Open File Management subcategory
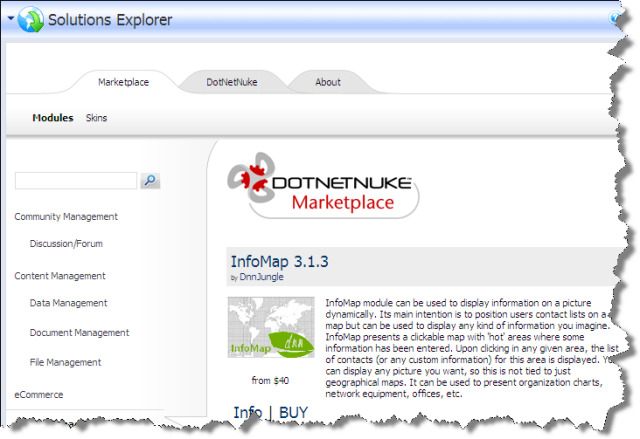Viewport: 640px width, 439px height. coord(65,362)
